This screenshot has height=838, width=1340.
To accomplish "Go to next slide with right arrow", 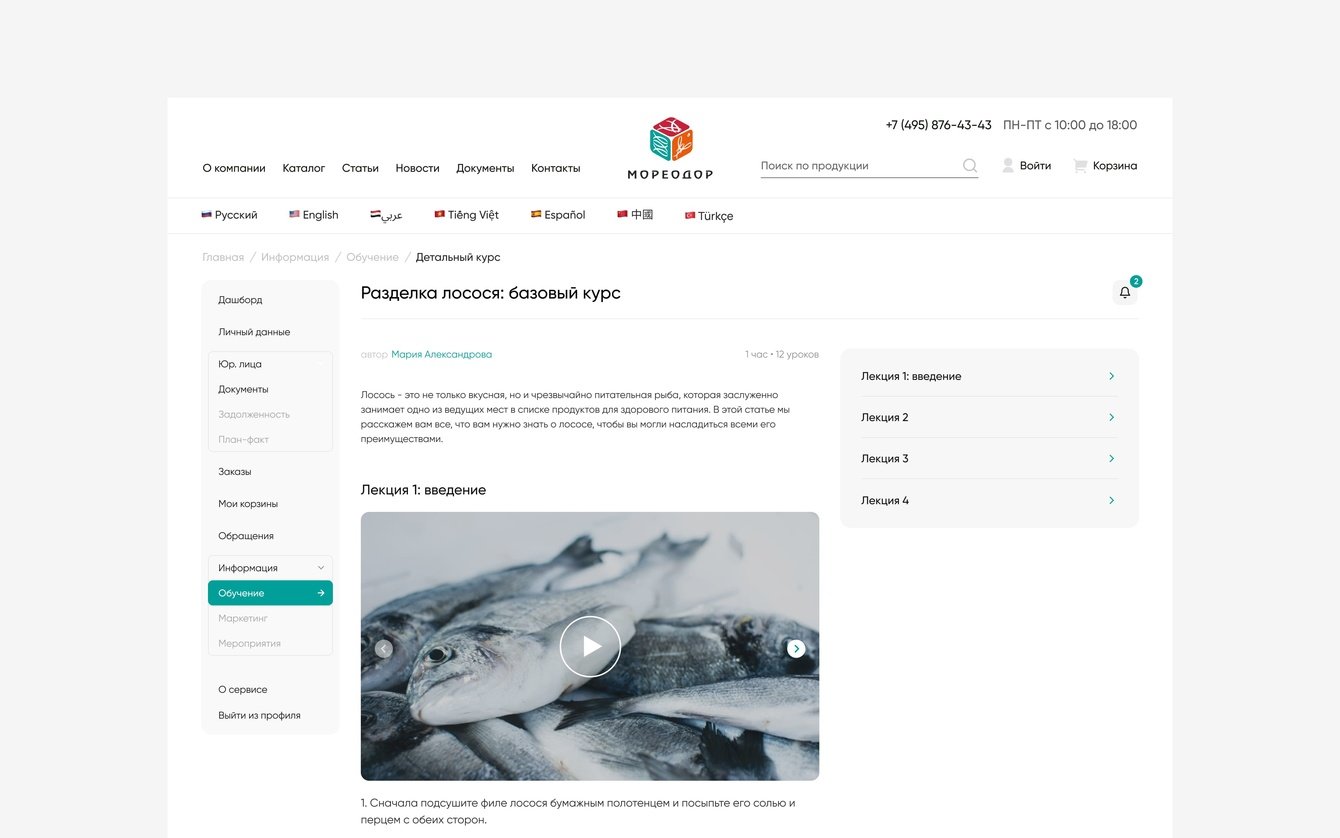I will (x=796, y=649).
